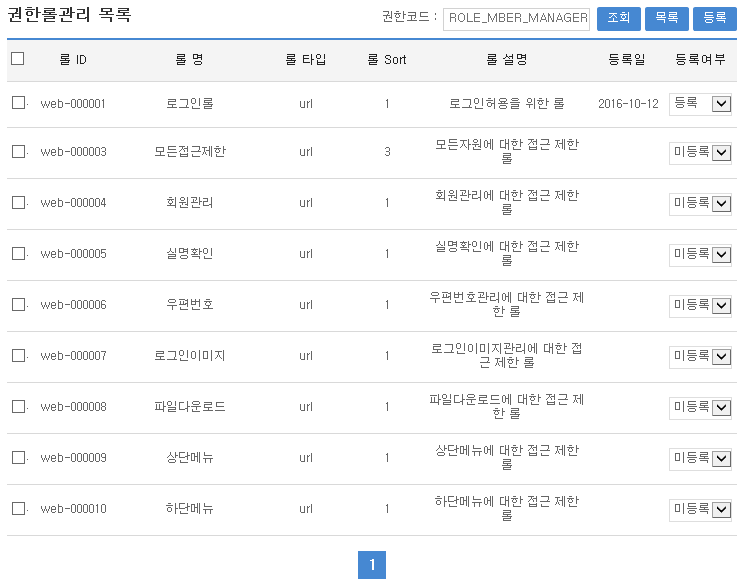
Task: Open 등록여부 dropdown for 상단메뉴 row
Action: tap(701, 459)
